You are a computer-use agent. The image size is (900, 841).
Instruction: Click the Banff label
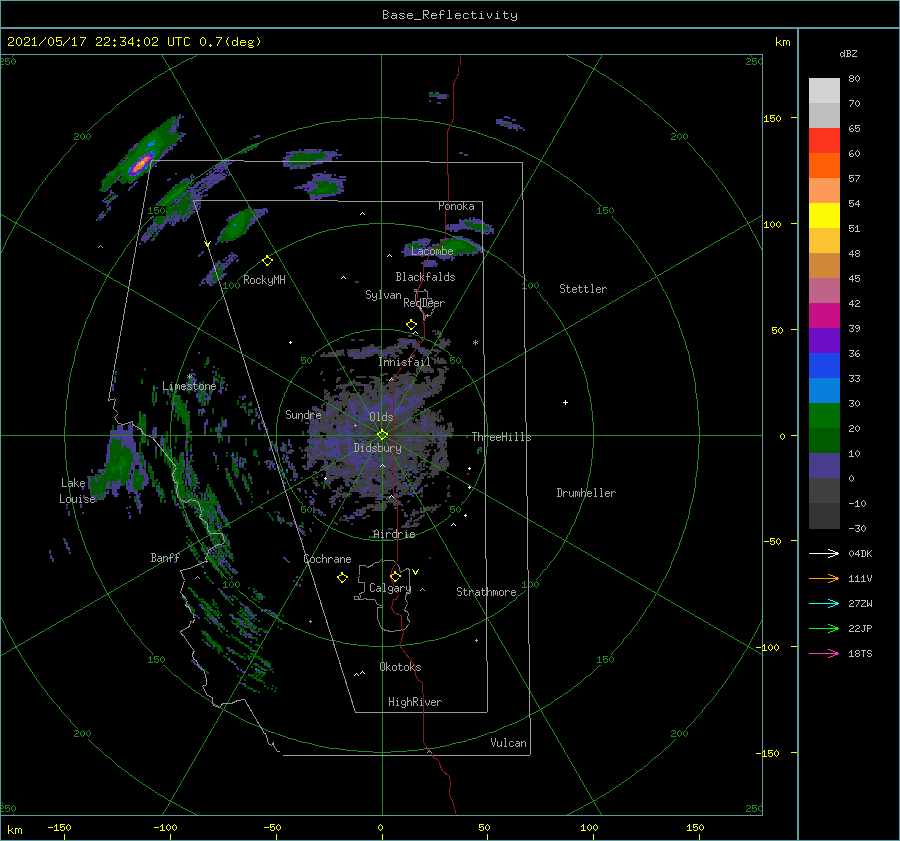coord(165,558)
